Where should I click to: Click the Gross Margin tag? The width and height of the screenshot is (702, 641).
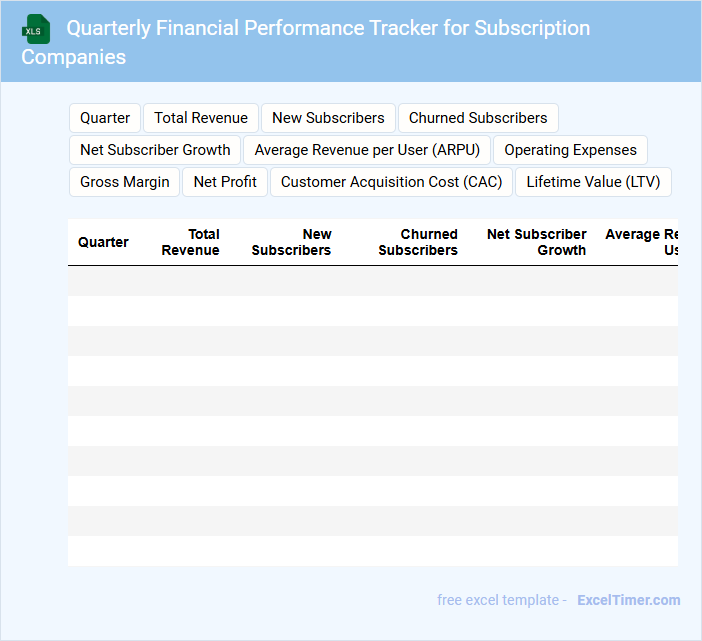click(125, 182)
